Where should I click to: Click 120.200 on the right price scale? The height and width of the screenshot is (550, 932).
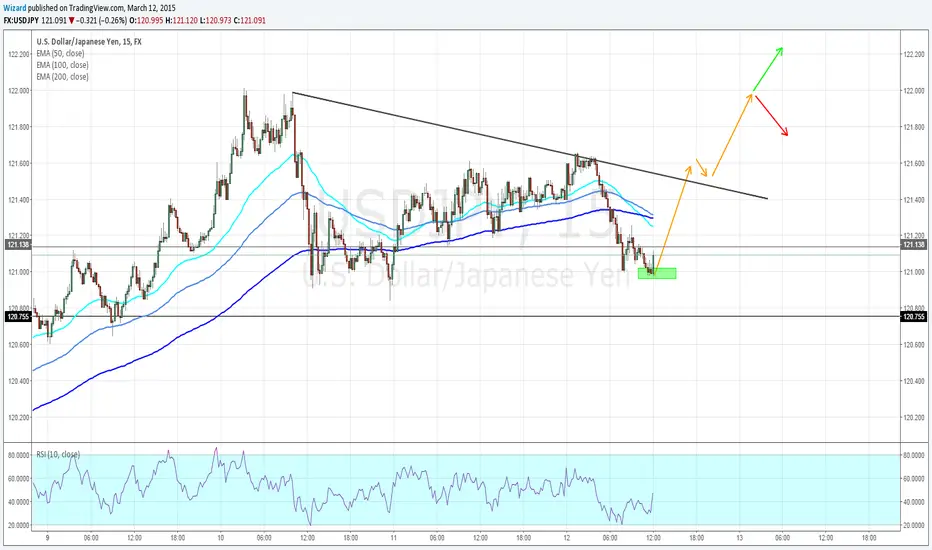(x=914, y=417)
